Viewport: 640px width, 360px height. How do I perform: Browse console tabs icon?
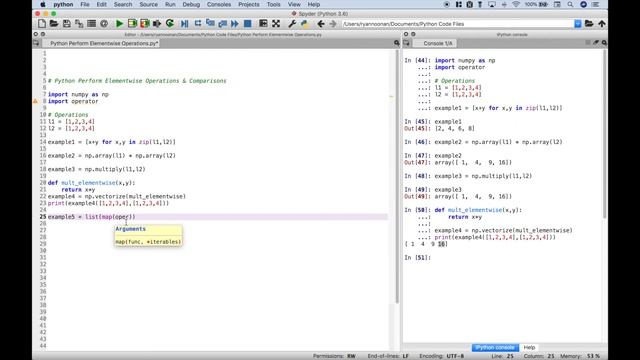coord(407,43)
